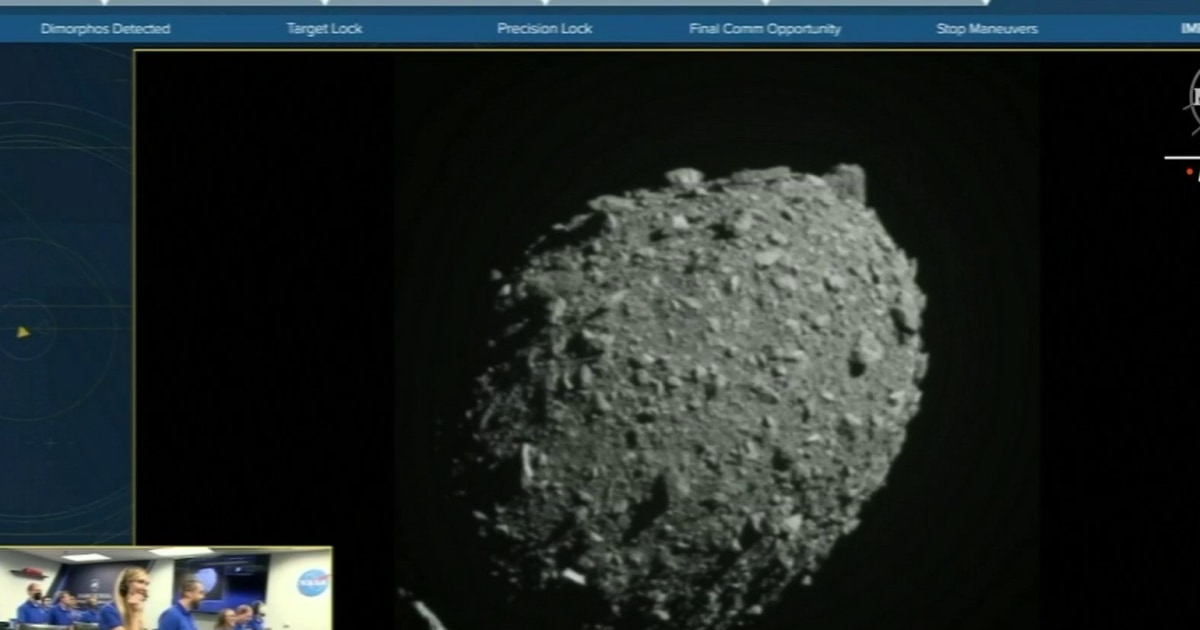Select the Precision Lock tab

click(544, 29)
